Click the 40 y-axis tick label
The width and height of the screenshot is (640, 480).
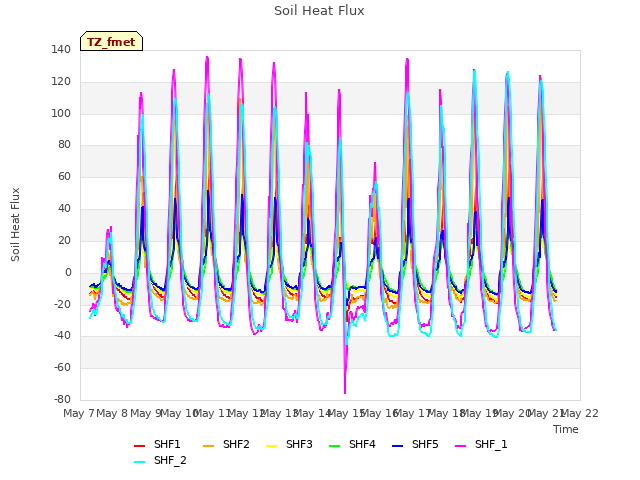[64, 209]
